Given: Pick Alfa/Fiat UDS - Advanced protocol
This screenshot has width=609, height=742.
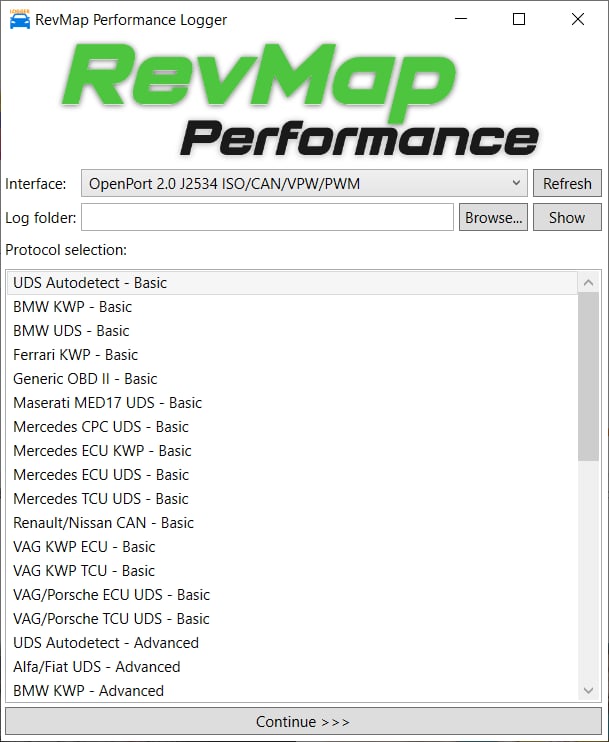Looking at the screenshot, I should 292,666.
